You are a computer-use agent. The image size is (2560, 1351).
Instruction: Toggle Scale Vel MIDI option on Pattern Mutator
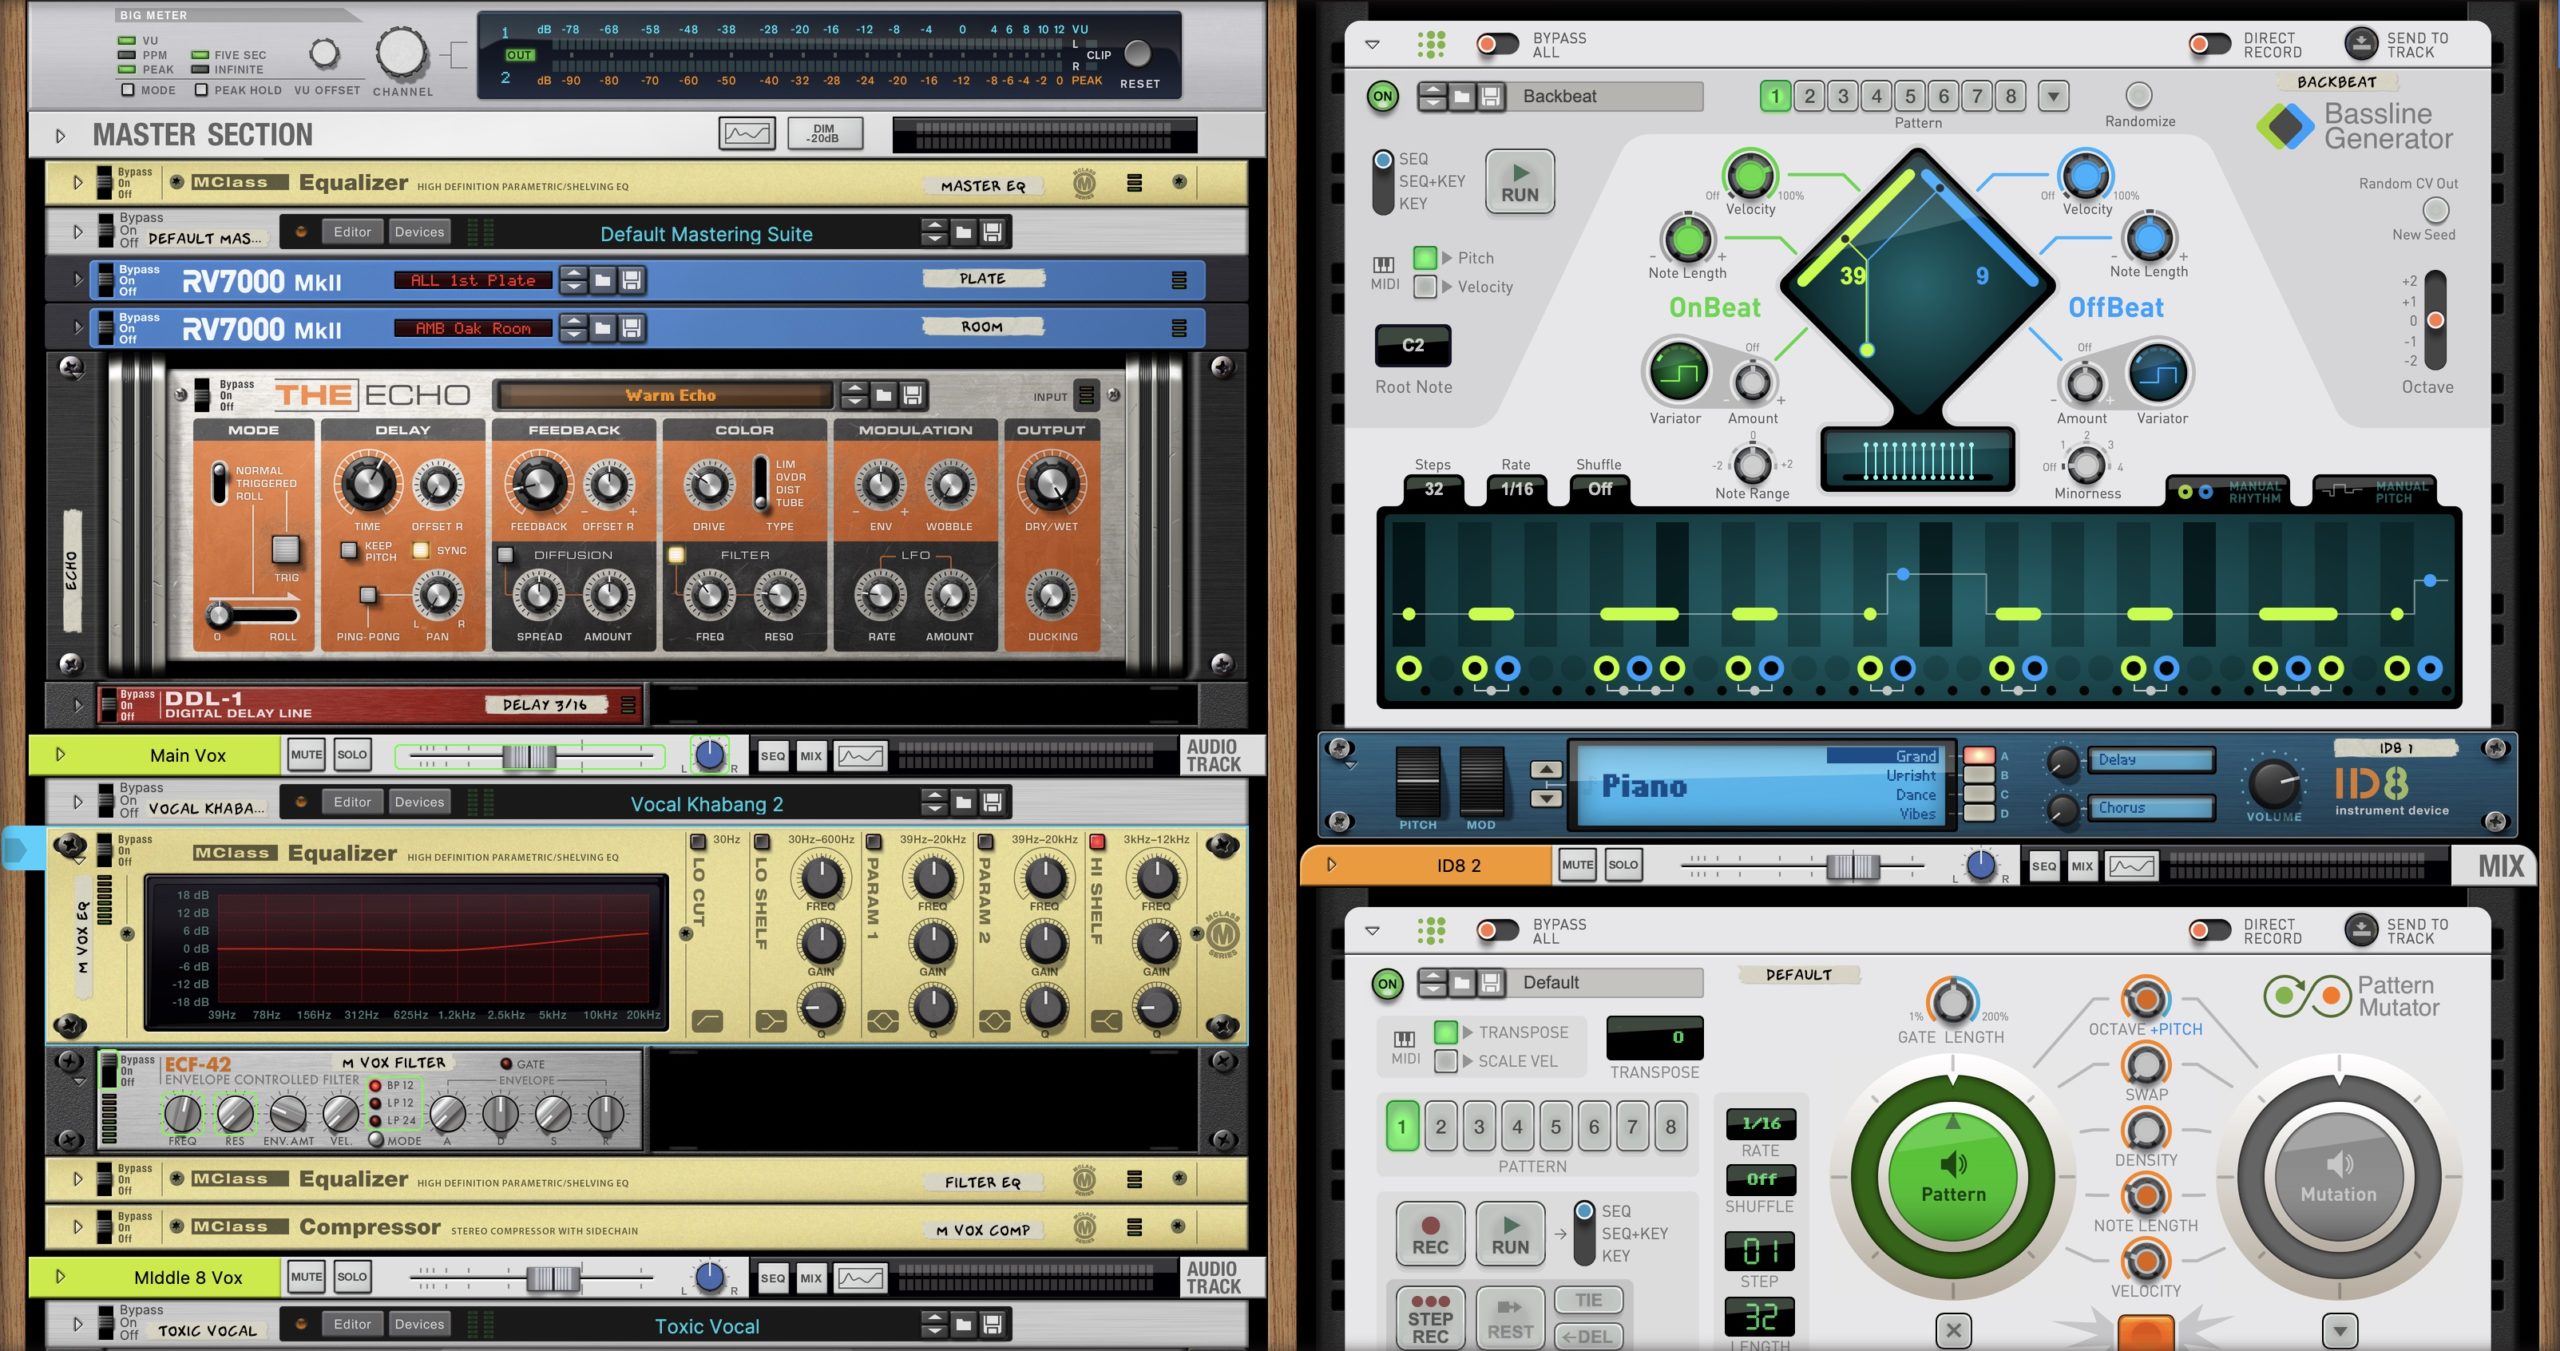coord(1446,1061)
